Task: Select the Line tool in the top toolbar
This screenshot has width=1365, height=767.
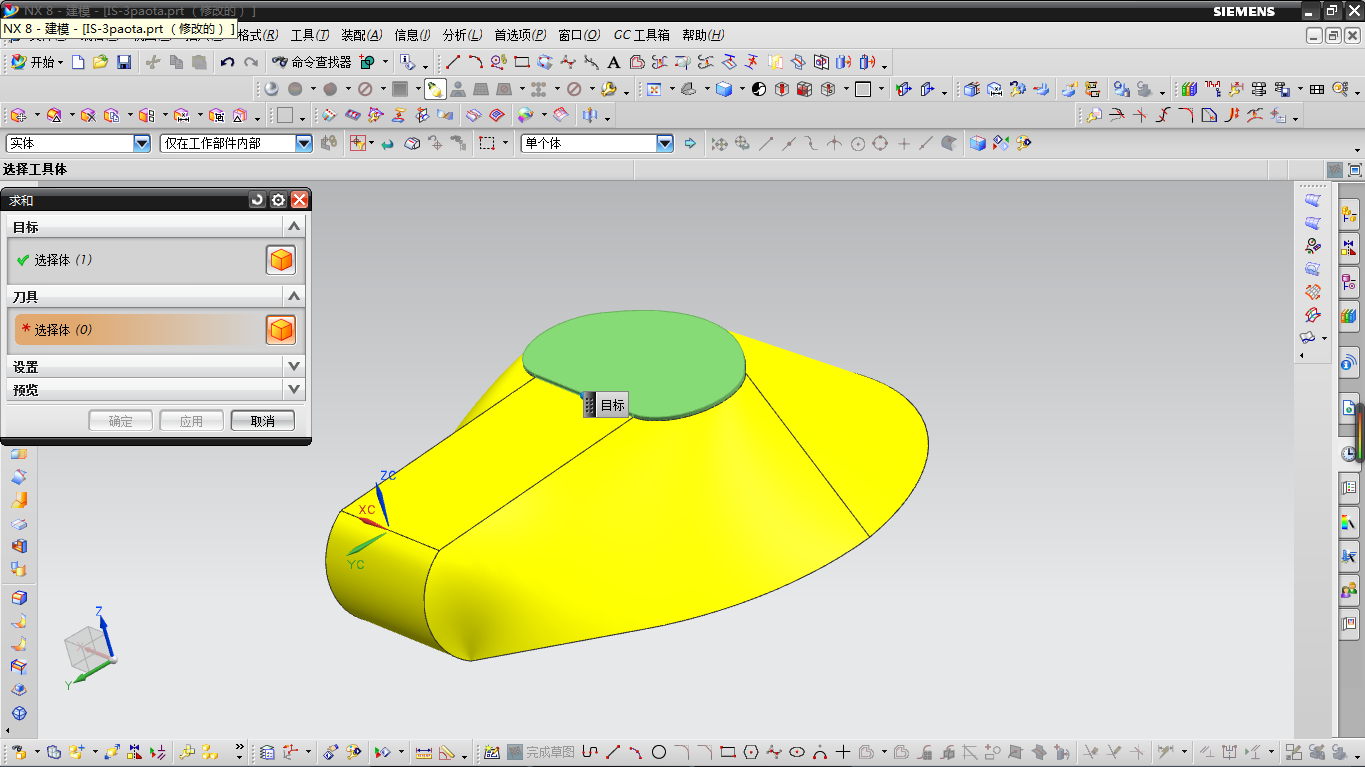Action: (453, 62)
